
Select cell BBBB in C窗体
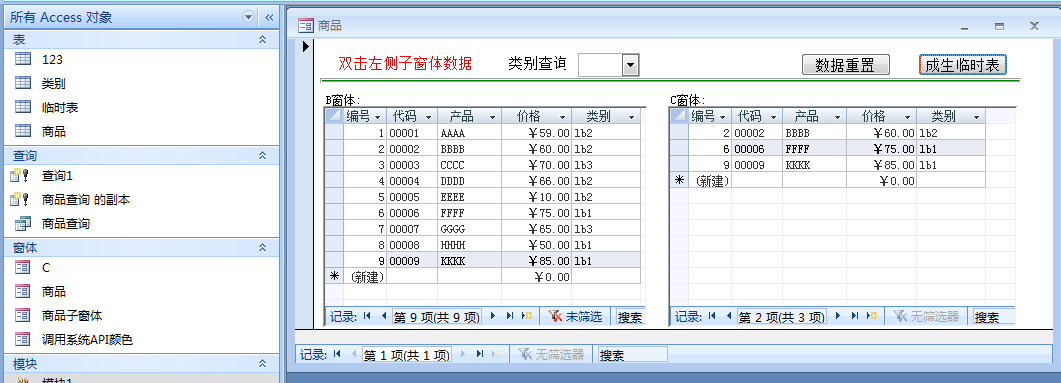point(814,133)
